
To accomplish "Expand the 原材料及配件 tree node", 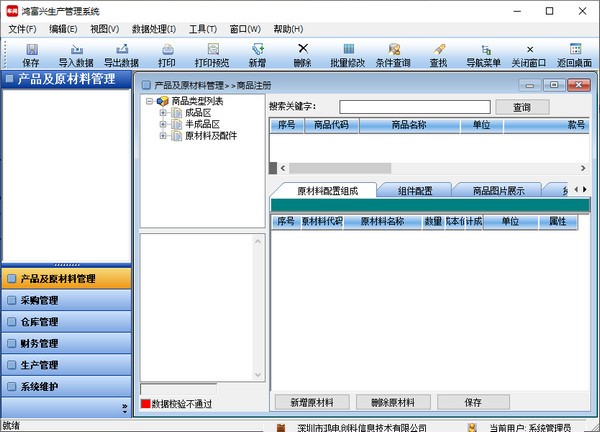I will pos(163,136).
